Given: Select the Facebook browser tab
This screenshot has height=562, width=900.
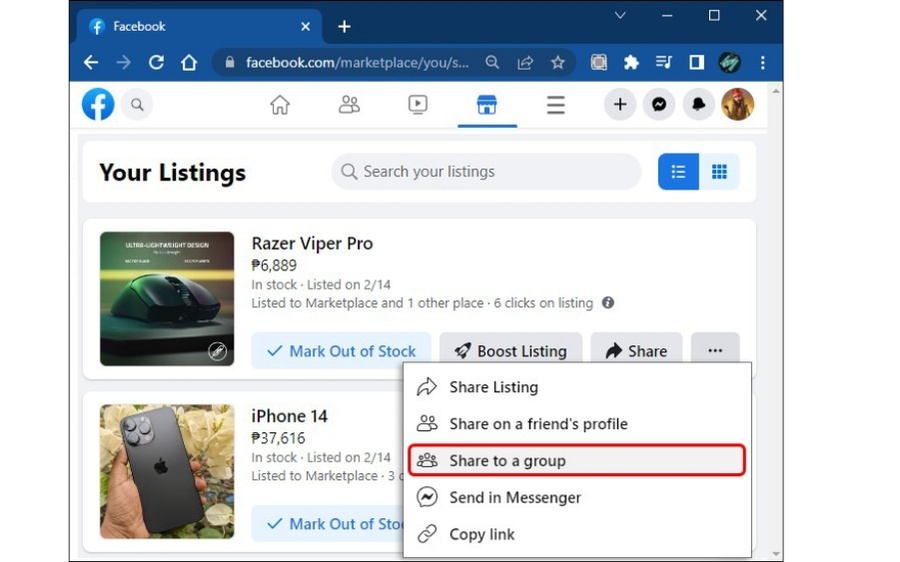Looking at the screenshot, I should pos(198,26).
